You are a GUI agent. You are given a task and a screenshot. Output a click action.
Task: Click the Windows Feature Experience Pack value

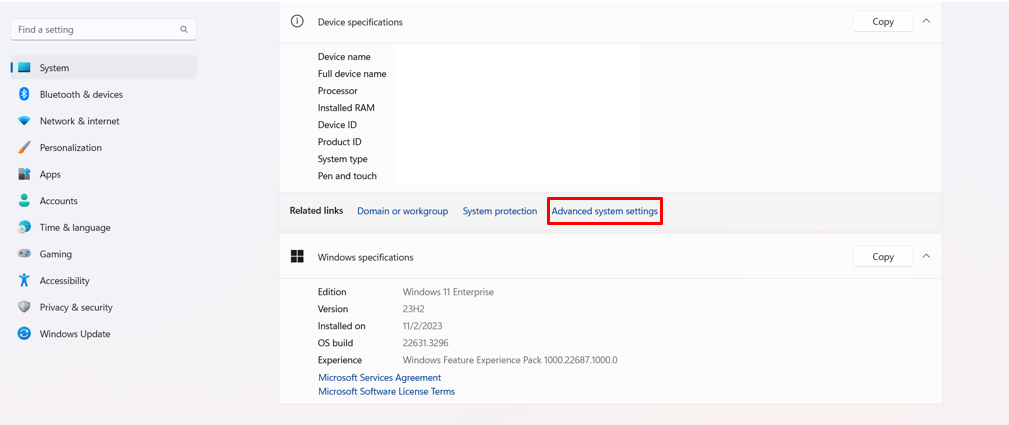click(x=510, y=360)
